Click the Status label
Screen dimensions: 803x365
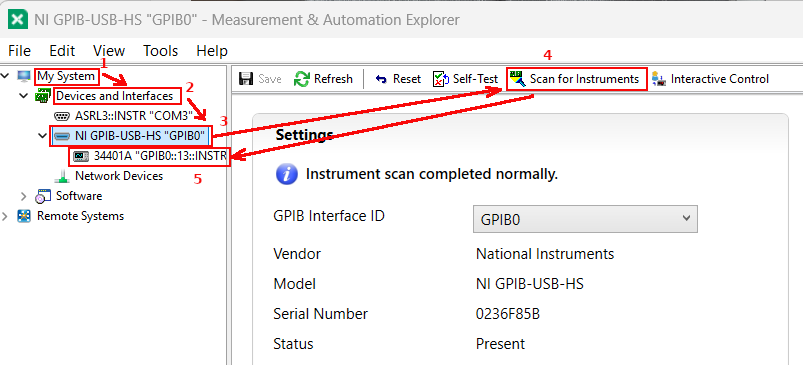pos(293,343)
